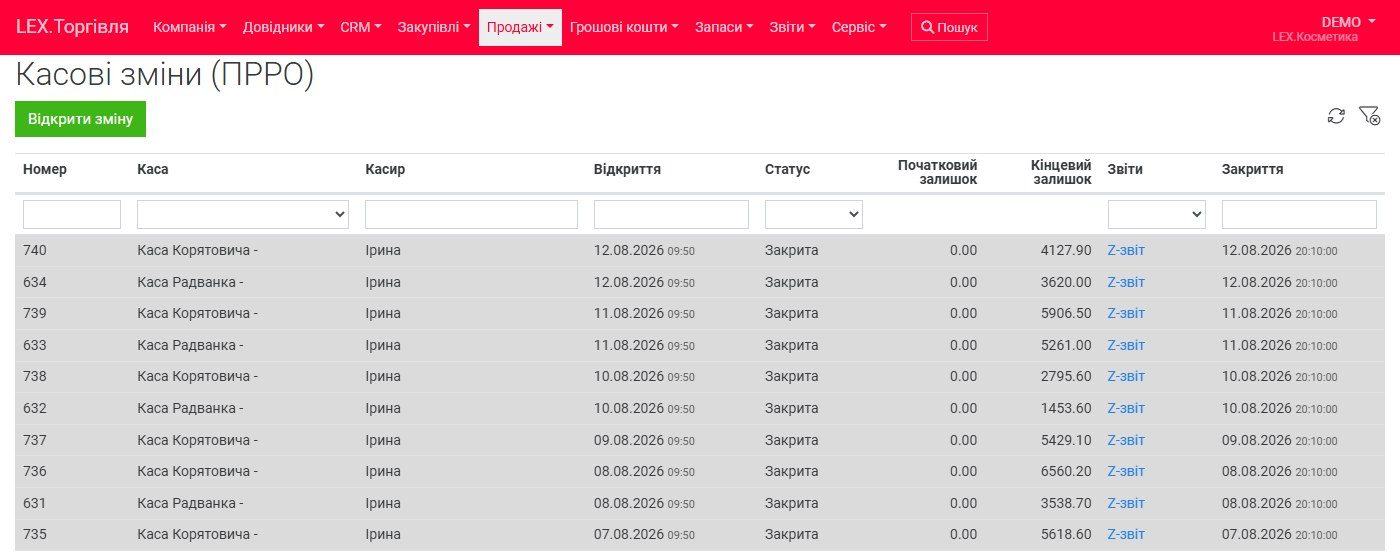Sort by the Відкриття column header
Viewport: 1400px width, 560px height.
[x=627, y=169]
